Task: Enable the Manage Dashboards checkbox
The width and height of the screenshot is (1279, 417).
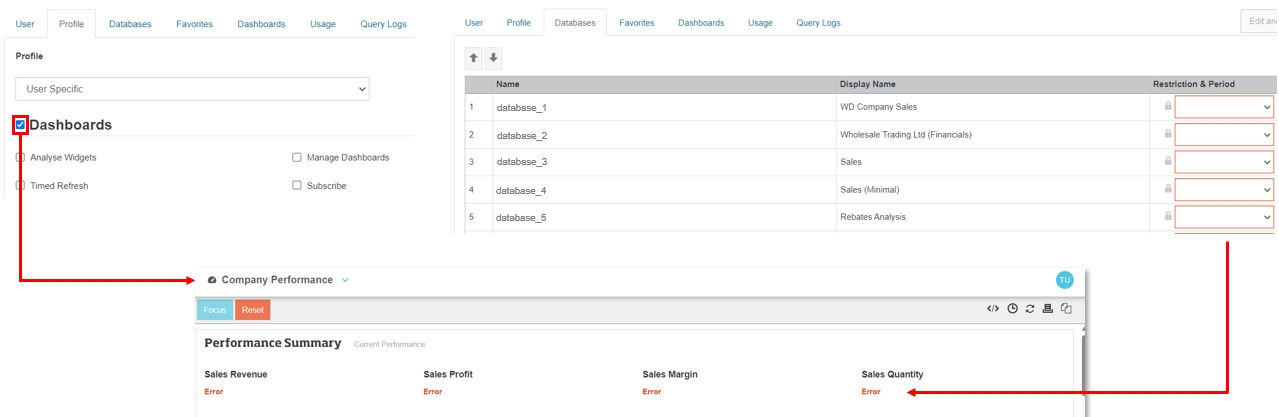Action: [297, 157]
